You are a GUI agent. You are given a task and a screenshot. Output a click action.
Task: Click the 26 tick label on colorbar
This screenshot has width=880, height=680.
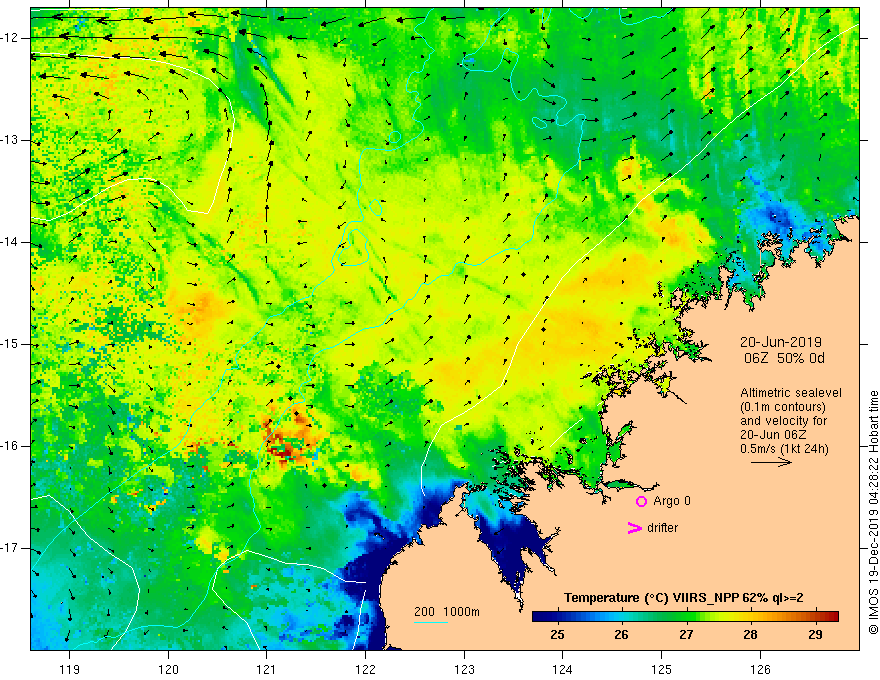point(621,635)
